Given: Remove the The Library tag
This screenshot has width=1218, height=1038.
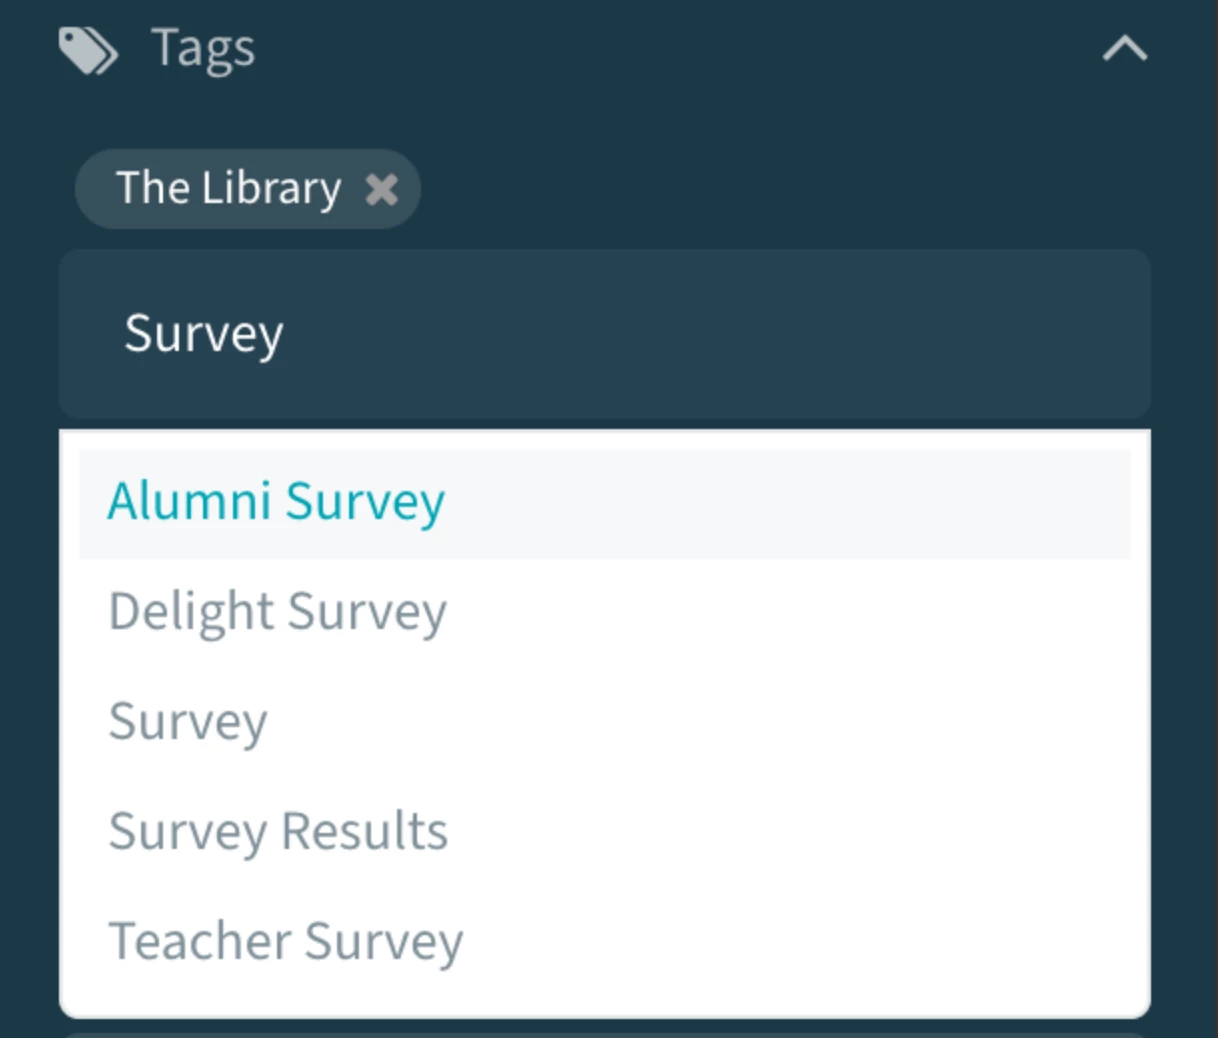Looking at the screenshot, I should coord(382,189).
